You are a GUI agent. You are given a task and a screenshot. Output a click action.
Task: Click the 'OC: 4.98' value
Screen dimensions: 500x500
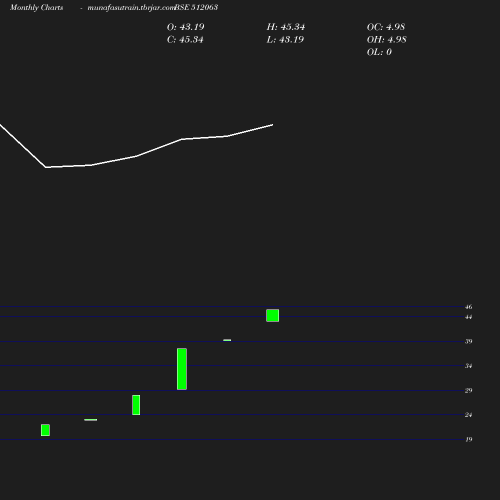(x=386, y=27)
